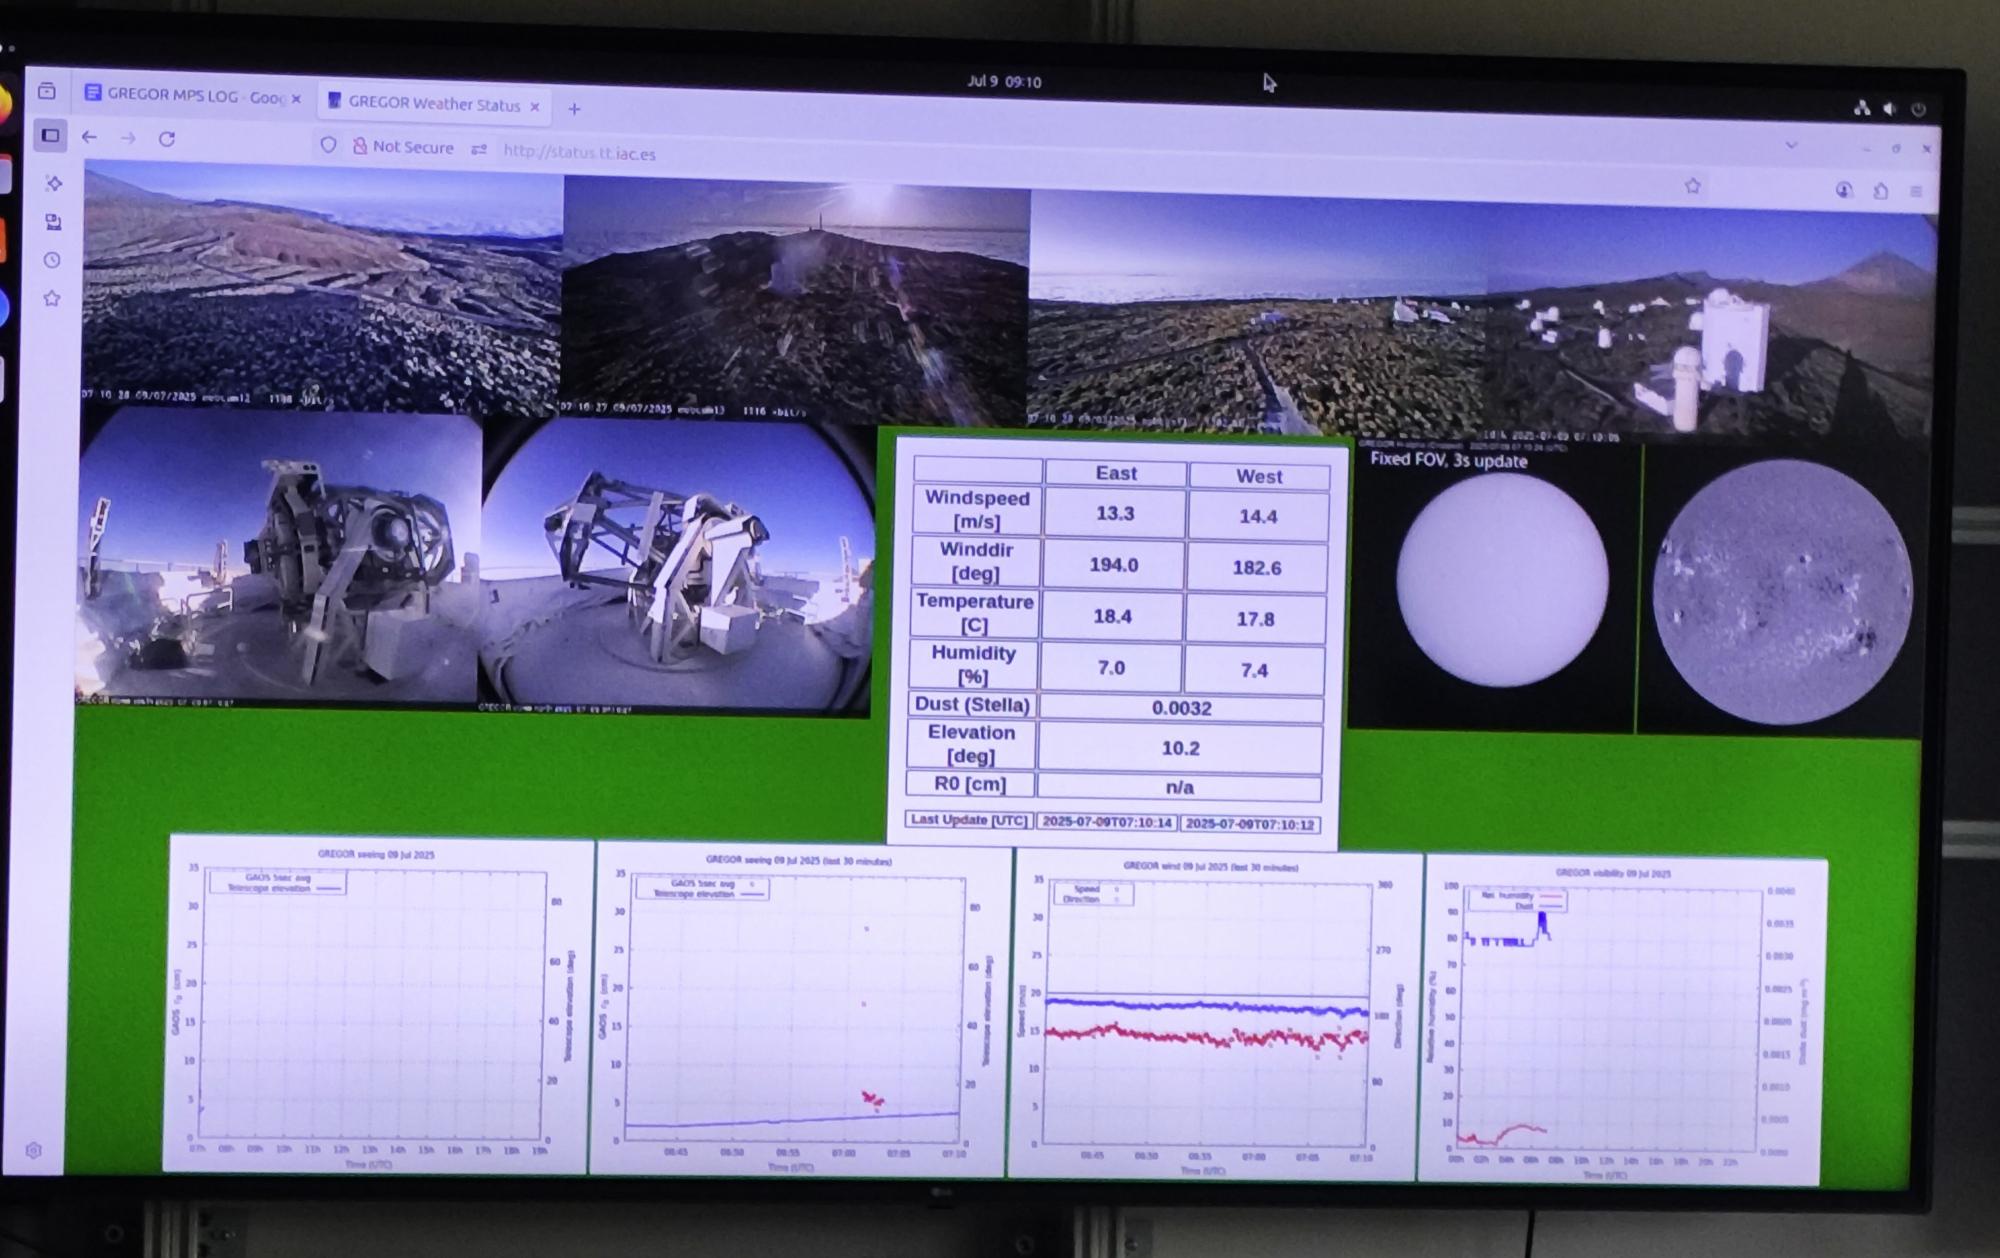Viewport: 2000px width, 1258px height.
Task: Toggle the side panel with the panel icon
Action: tap(51, 134)
